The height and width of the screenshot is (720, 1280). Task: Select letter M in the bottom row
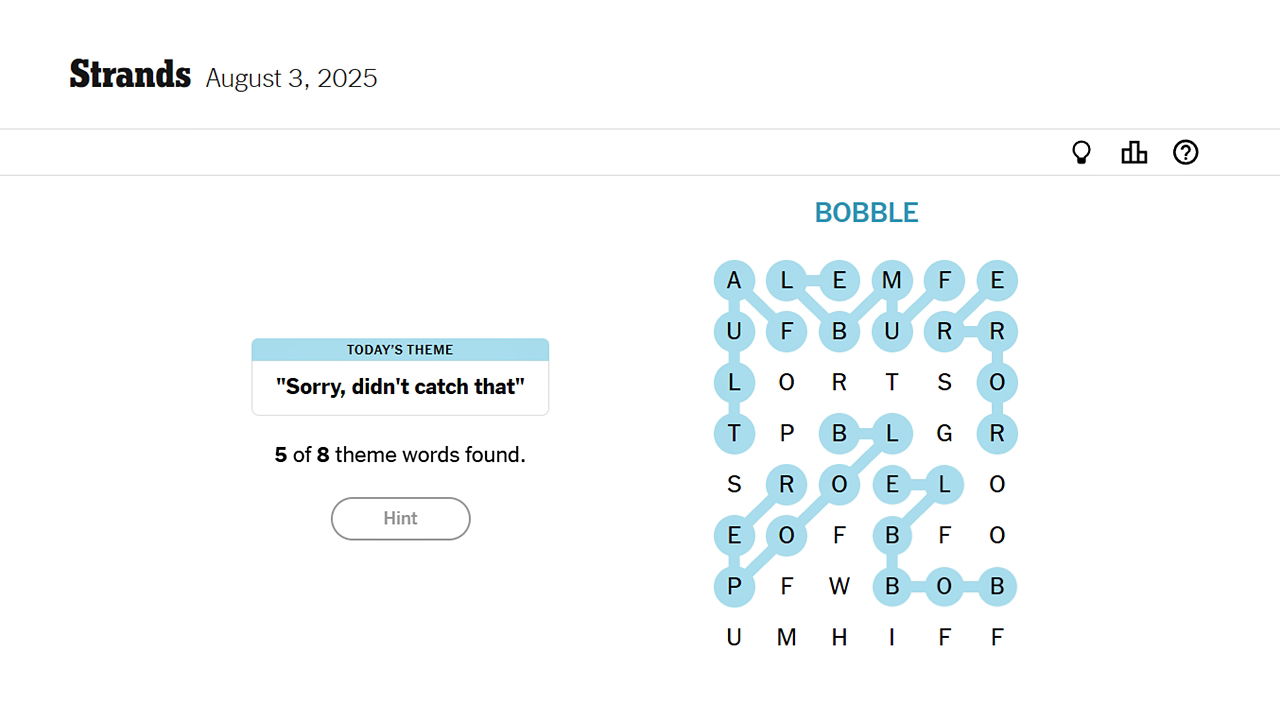(x=787, y=637)
